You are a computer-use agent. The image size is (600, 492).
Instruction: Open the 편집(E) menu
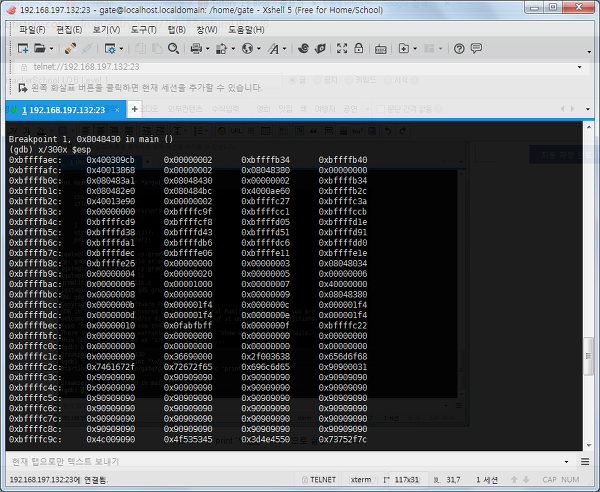pyautogui.click(x=69, y=29)
